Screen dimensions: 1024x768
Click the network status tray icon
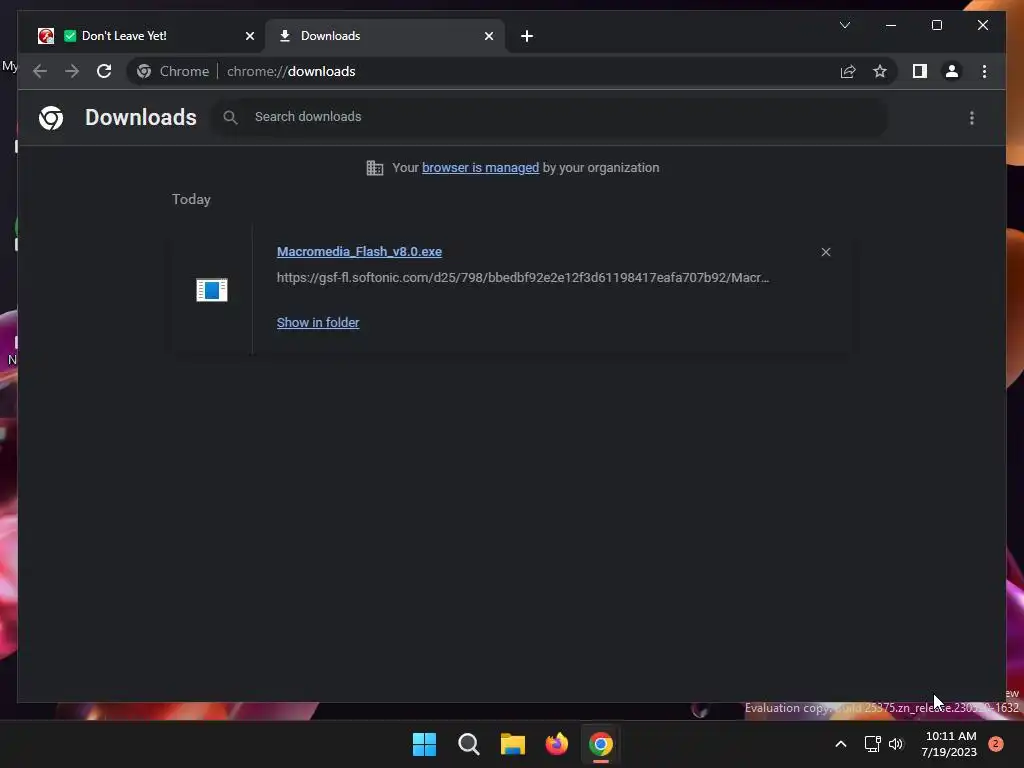(872, 744)
